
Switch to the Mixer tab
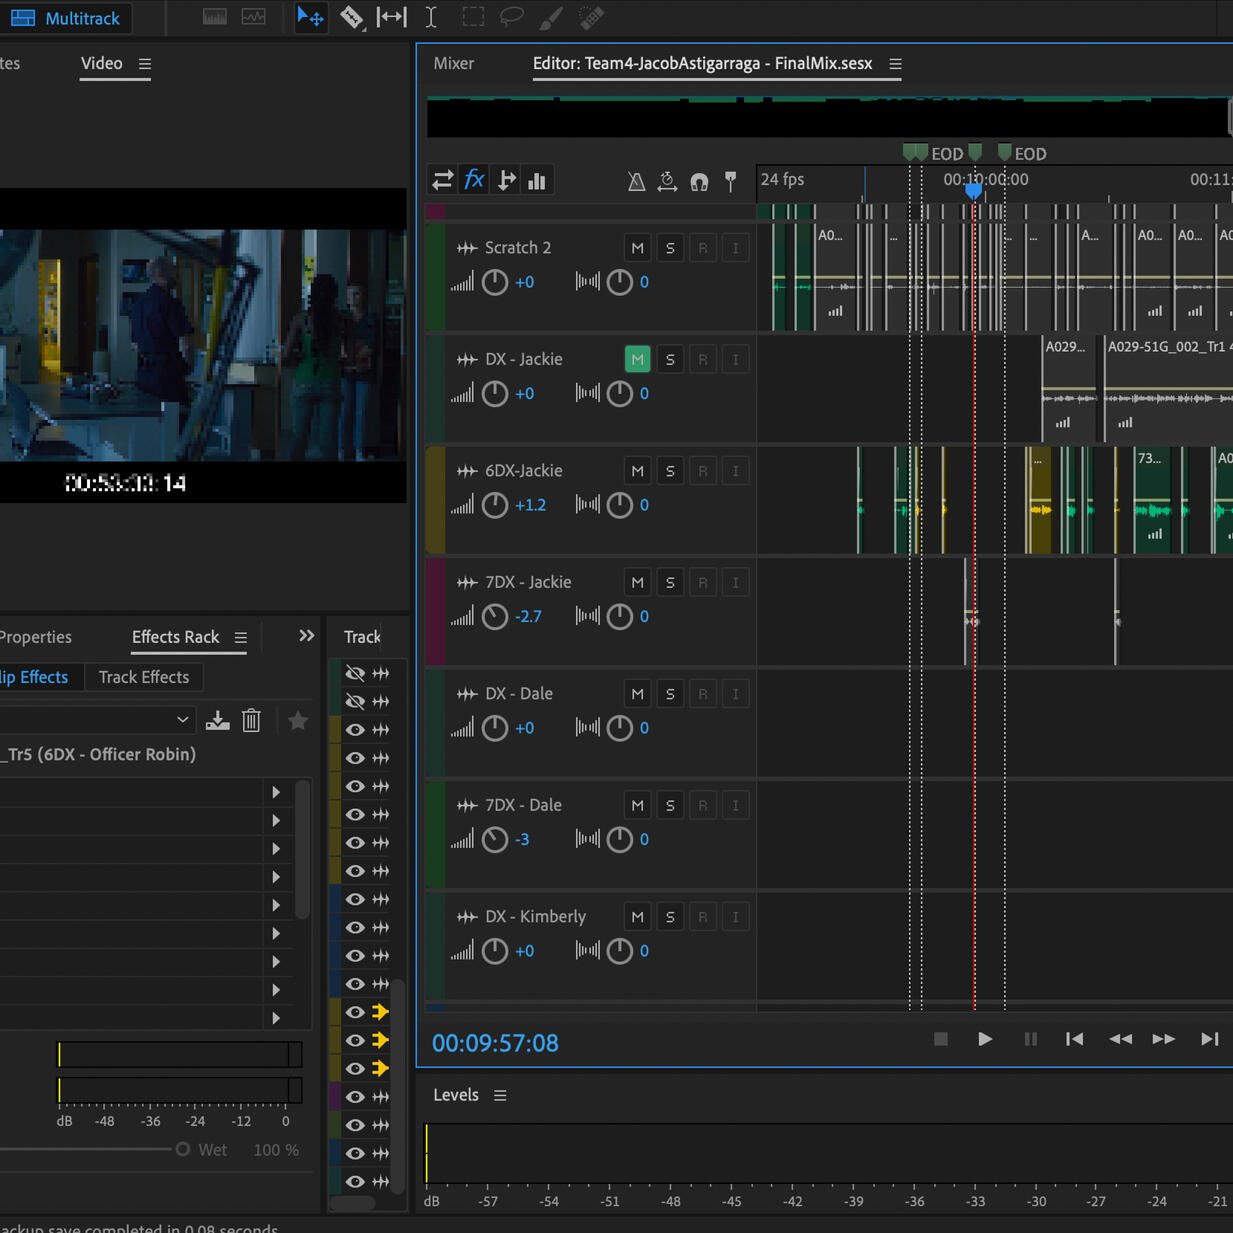tap(453, 63)
